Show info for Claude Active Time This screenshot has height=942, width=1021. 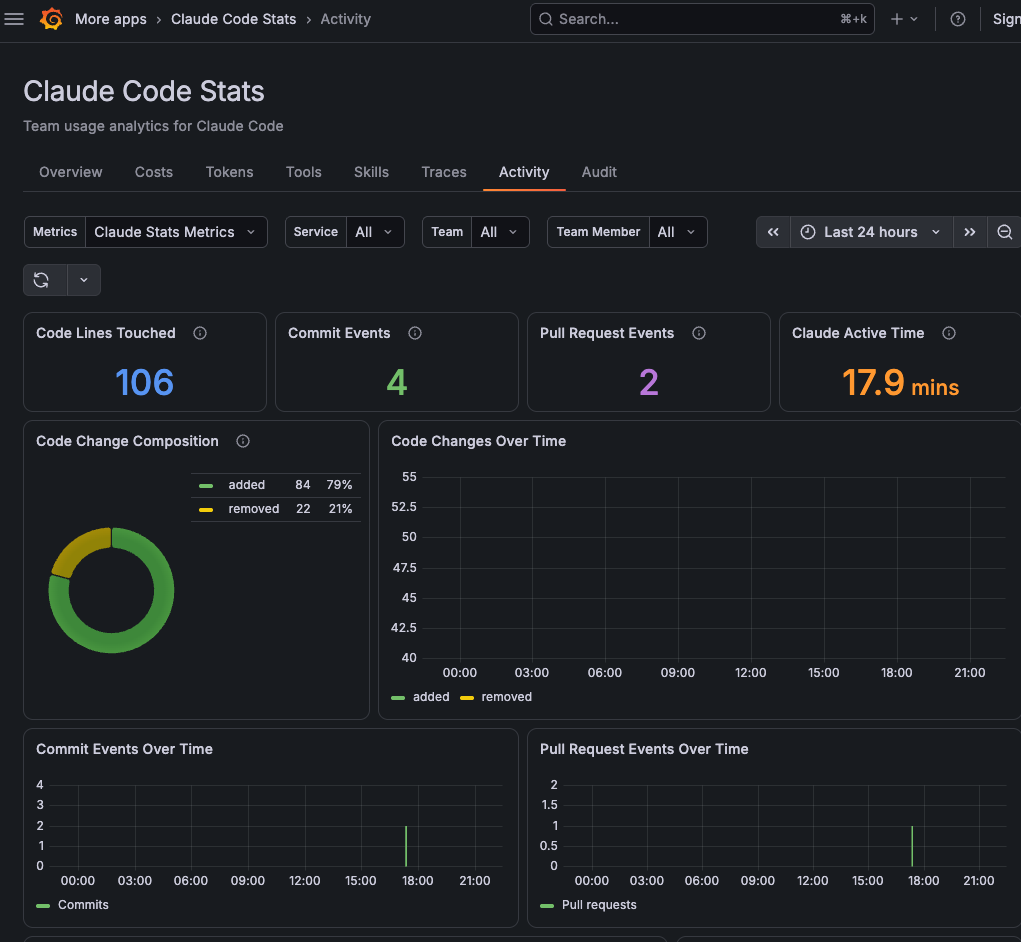point(949,333)
